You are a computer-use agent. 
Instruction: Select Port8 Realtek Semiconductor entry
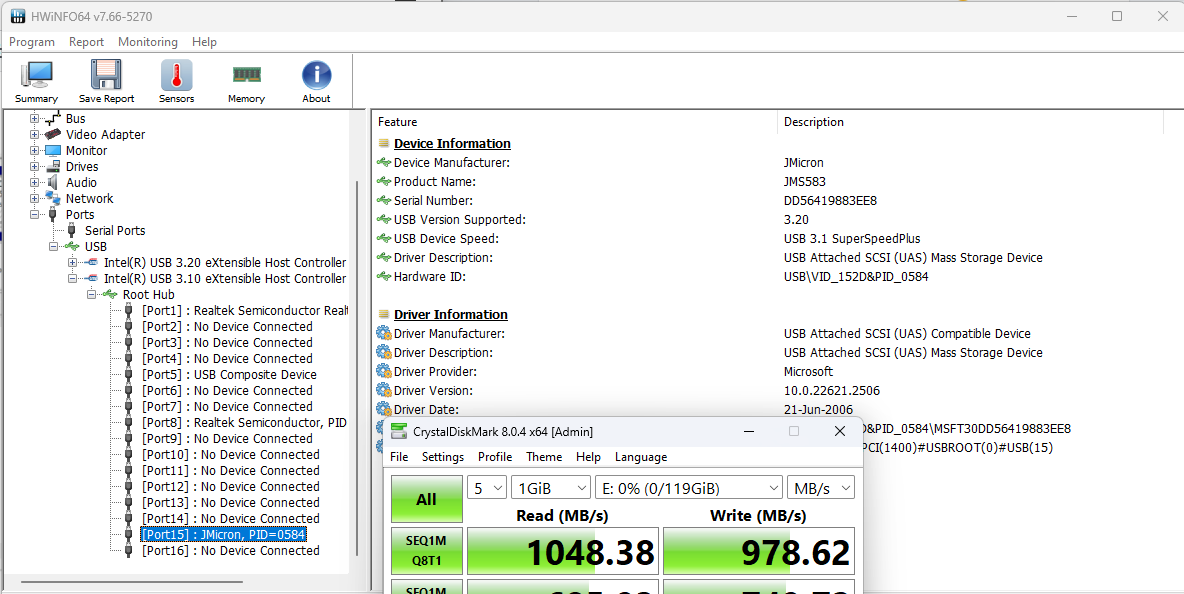(244, 423)
